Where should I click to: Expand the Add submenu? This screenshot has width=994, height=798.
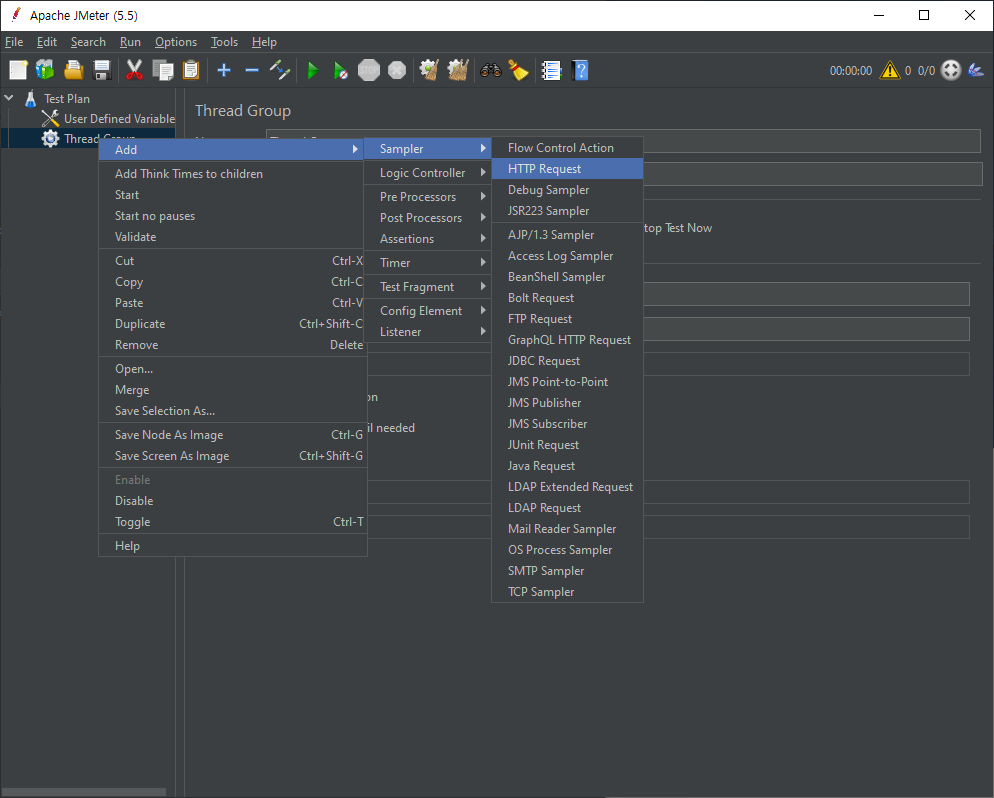click(231, 150)
